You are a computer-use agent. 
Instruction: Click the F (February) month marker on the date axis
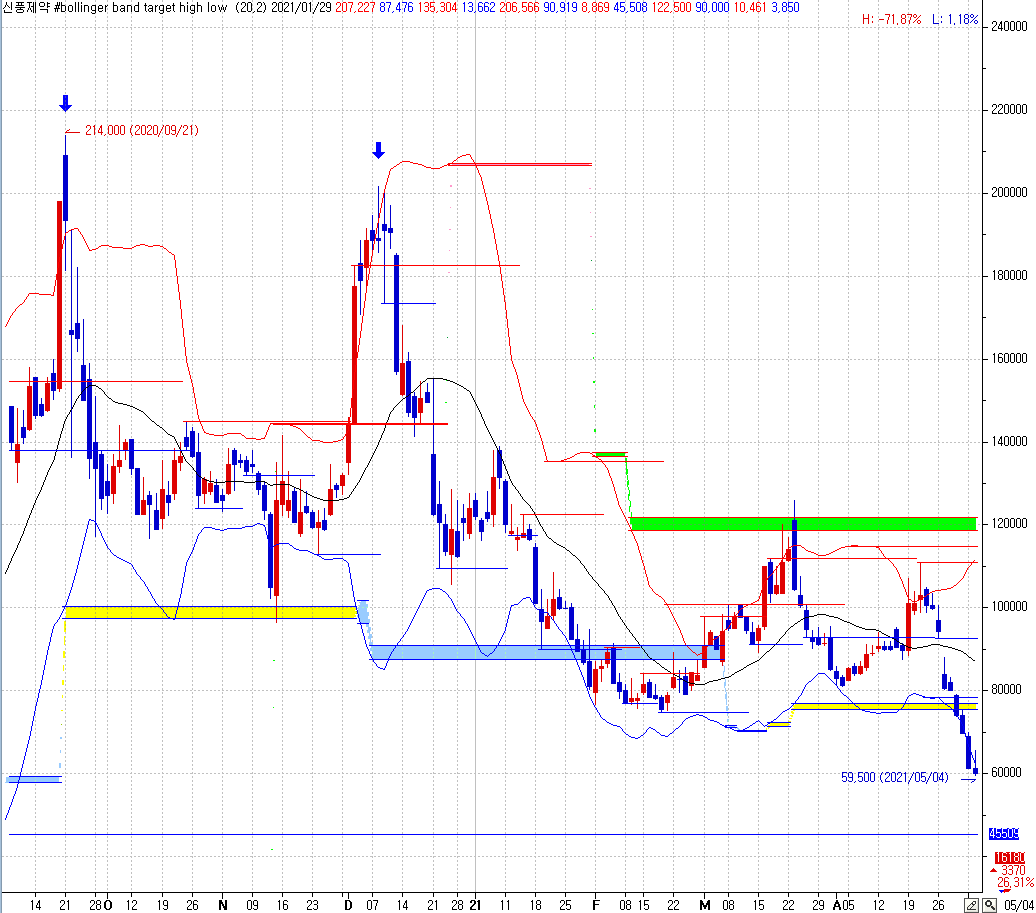(595, 905)
